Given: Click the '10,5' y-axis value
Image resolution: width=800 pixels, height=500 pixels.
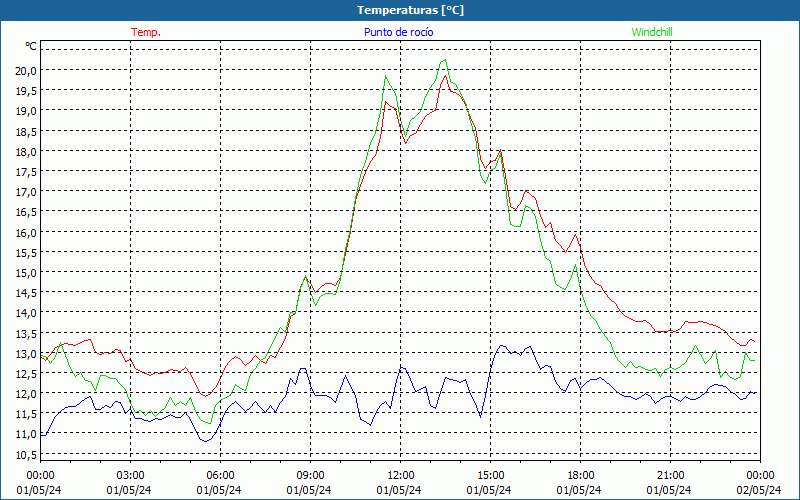Looking at the screenshot, I should (x=26, y=455).
